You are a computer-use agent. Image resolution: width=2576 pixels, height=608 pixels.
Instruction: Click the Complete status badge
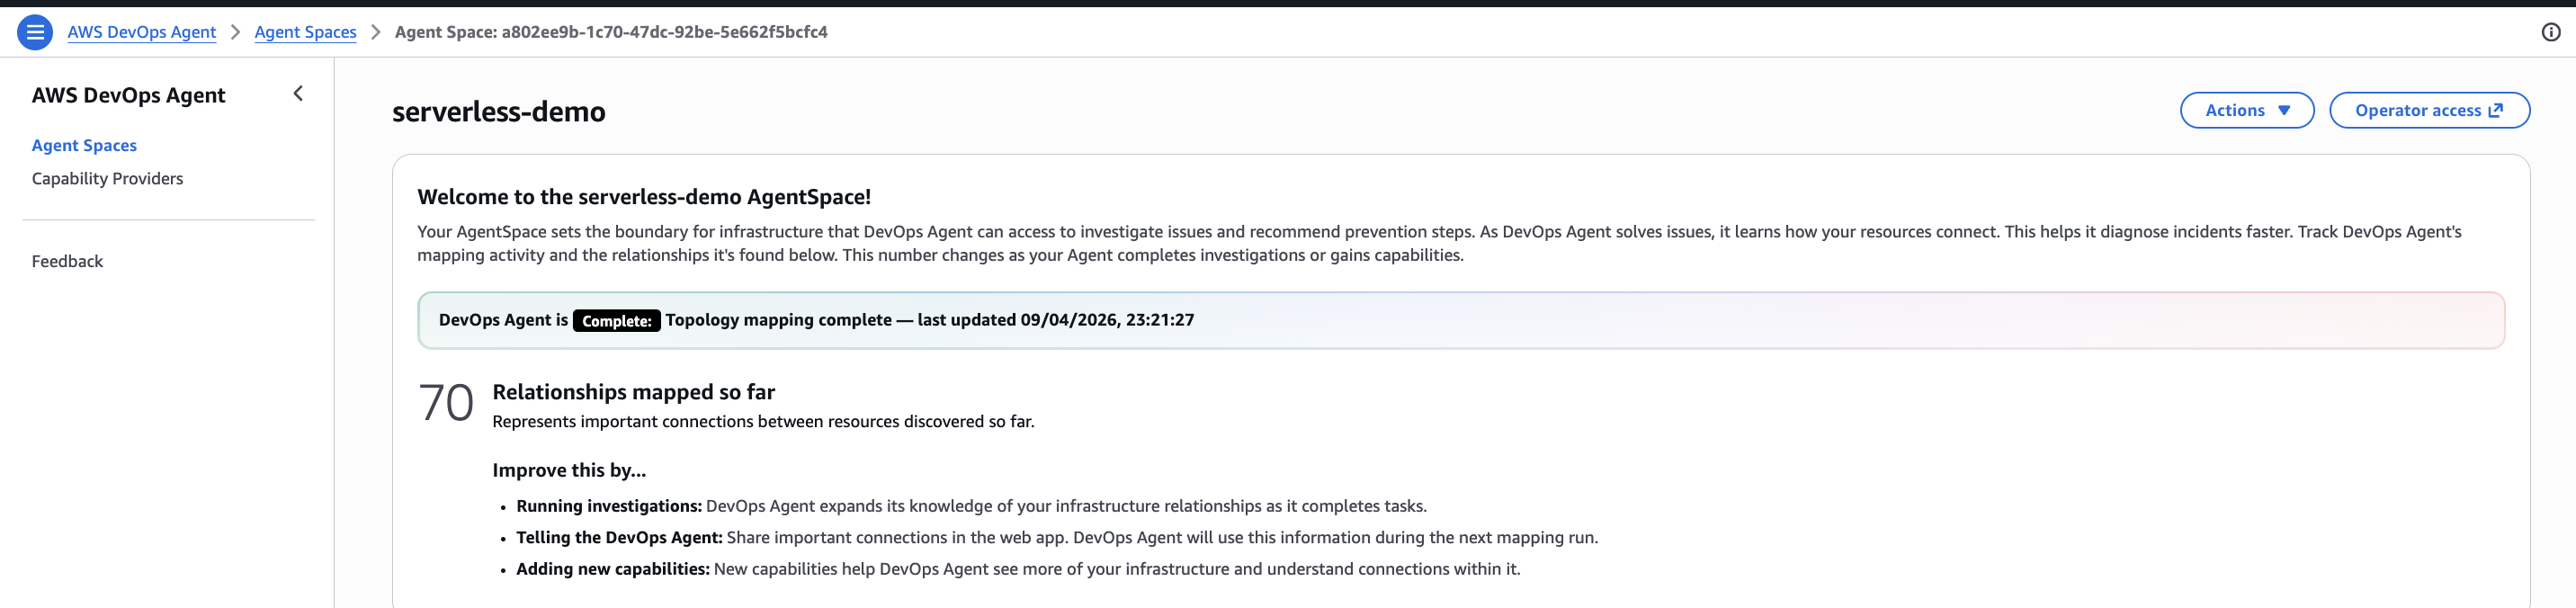tap(616, 321)
